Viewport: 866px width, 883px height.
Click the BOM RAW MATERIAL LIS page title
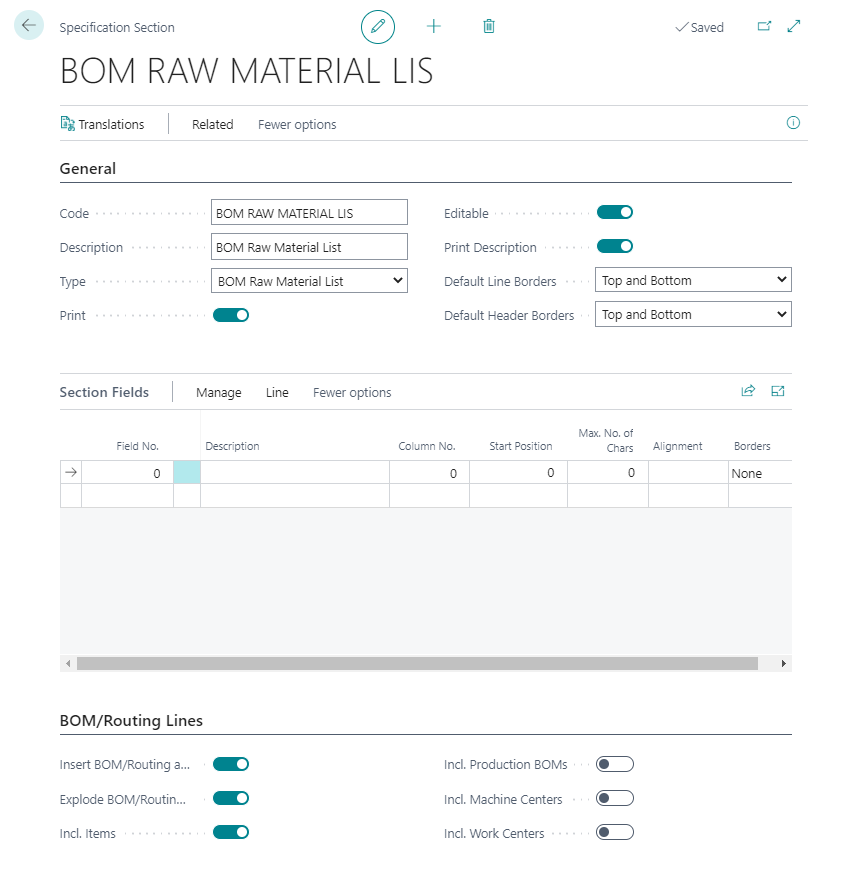click(247, 71)
